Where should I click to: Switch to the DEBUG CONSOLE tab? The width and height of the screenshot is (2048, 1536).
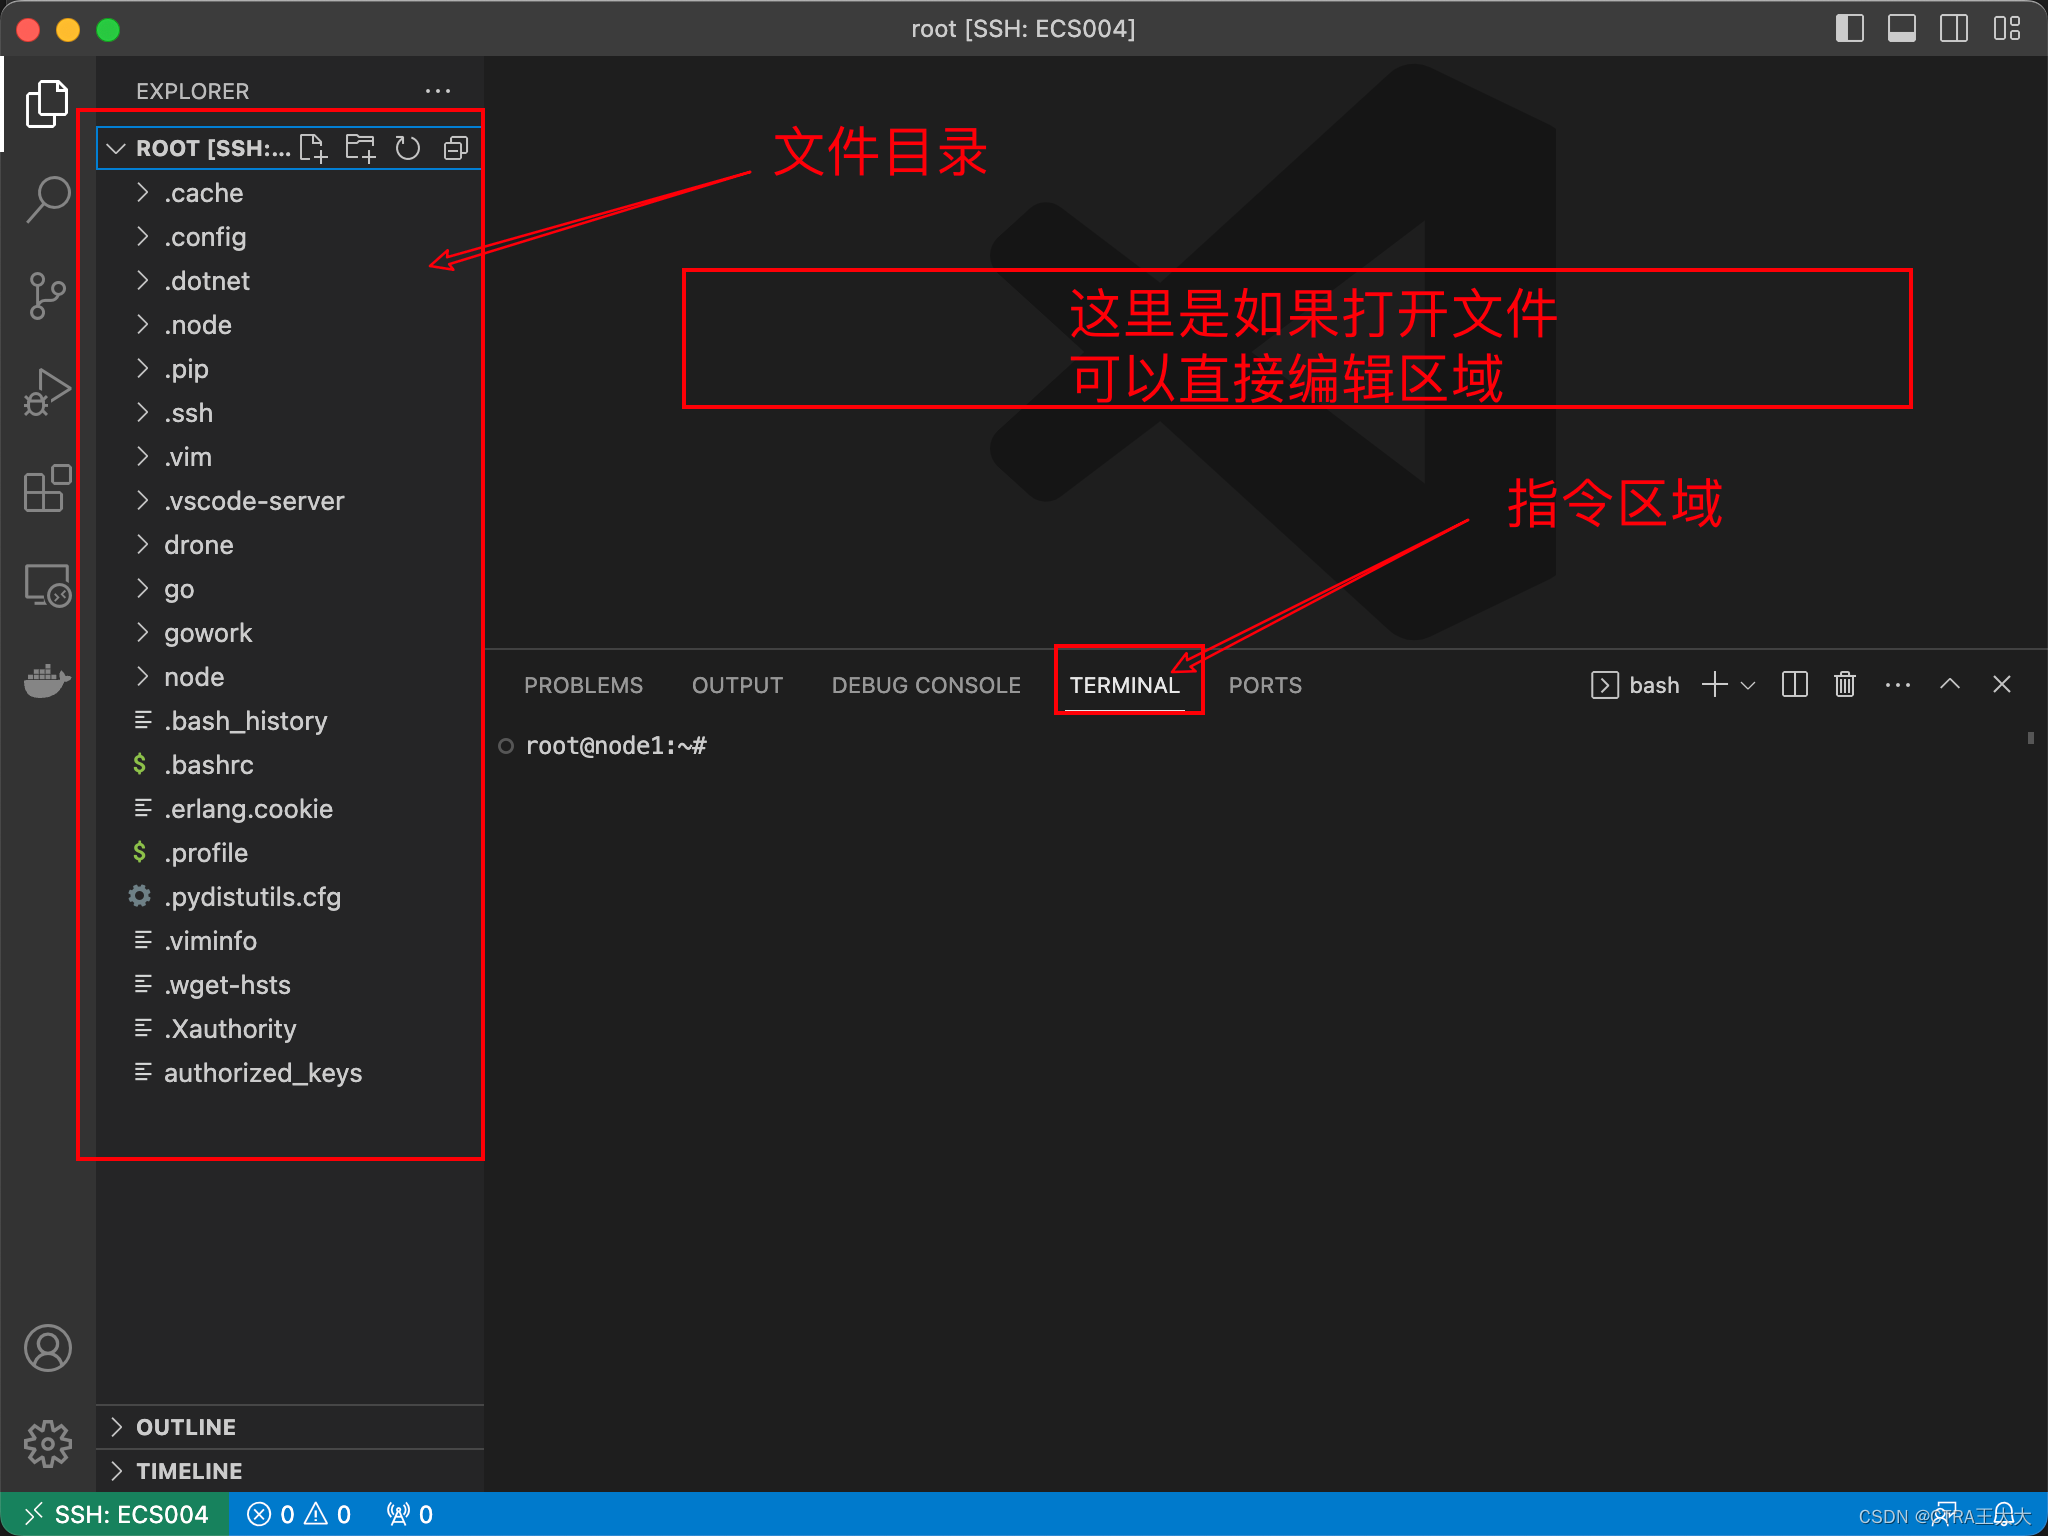[926, 685]
